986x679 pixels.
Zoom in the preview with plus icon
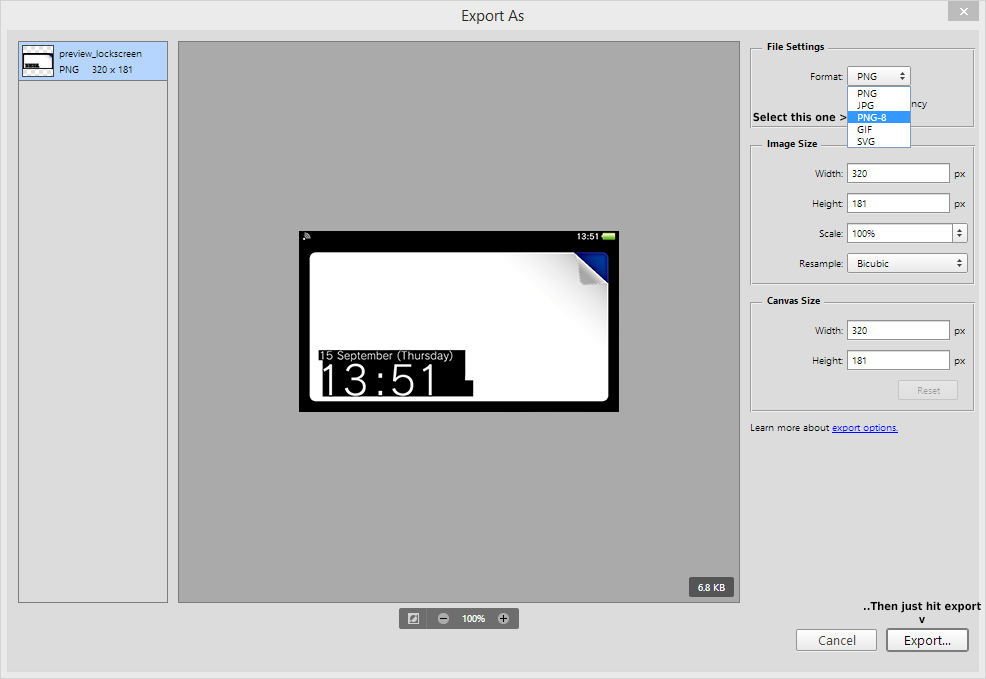coord(503,619)
